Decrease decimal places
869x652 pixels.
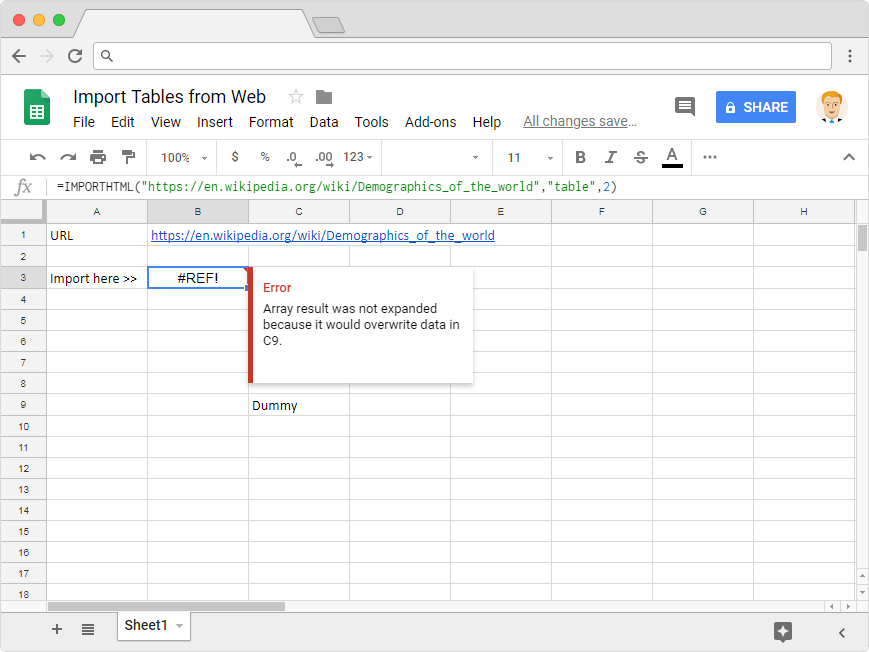click(x=294, y=158)
